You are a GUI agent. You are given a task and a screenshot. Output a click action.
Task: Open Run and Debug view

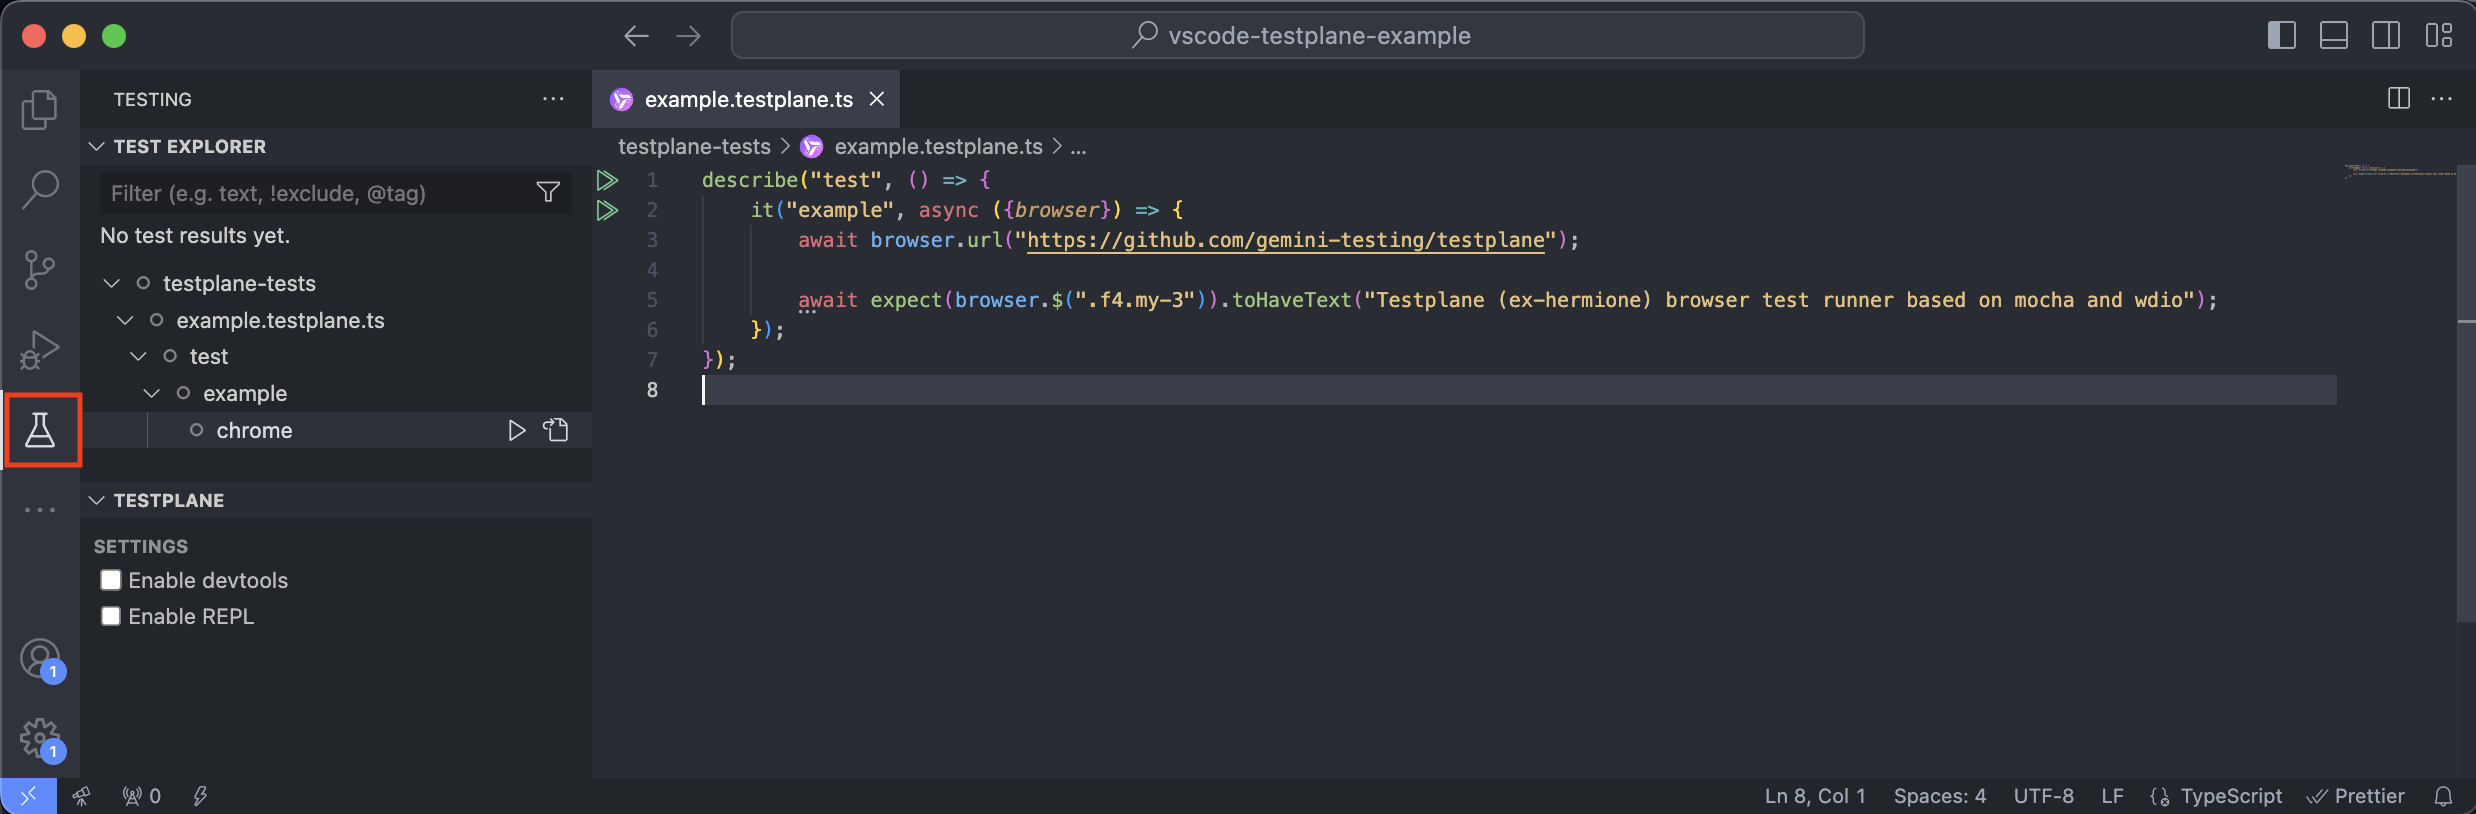40,350
